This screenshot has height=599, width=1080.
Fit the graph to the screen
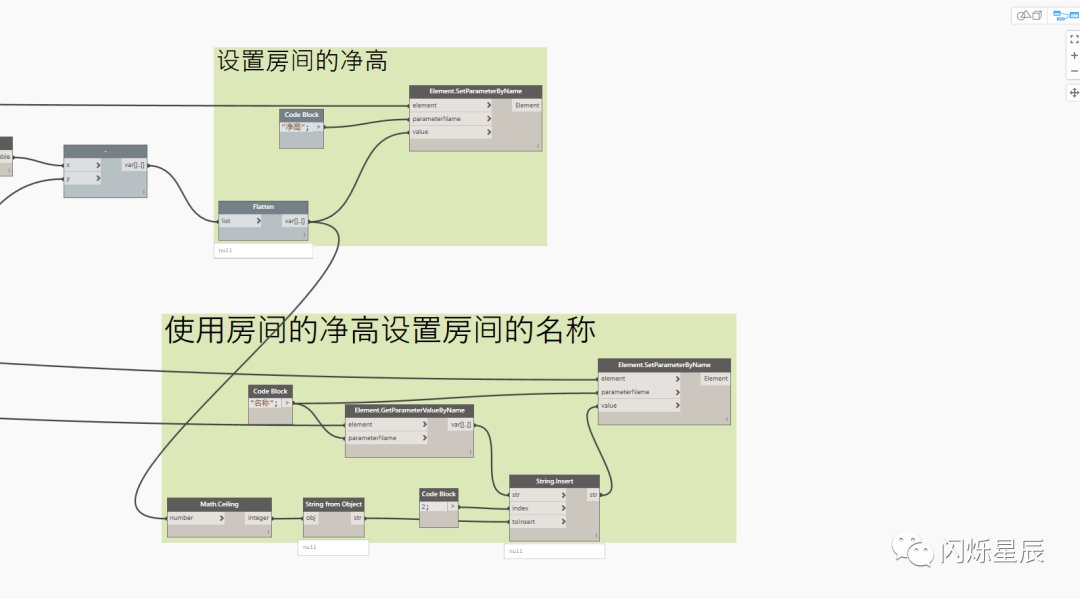coord(1073,38)
